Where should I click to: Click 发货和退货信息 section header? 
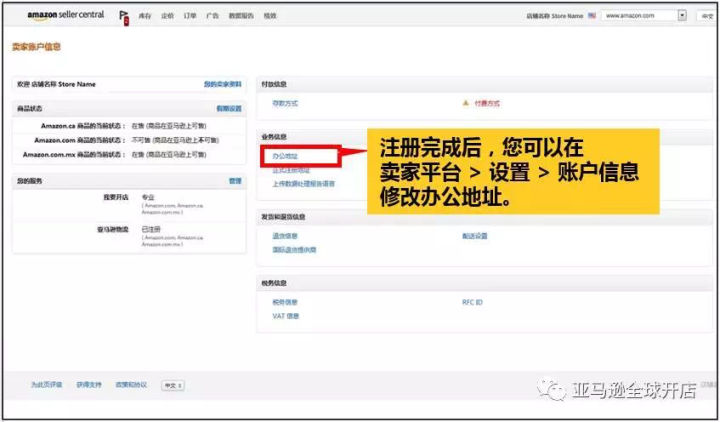point(283,217)
